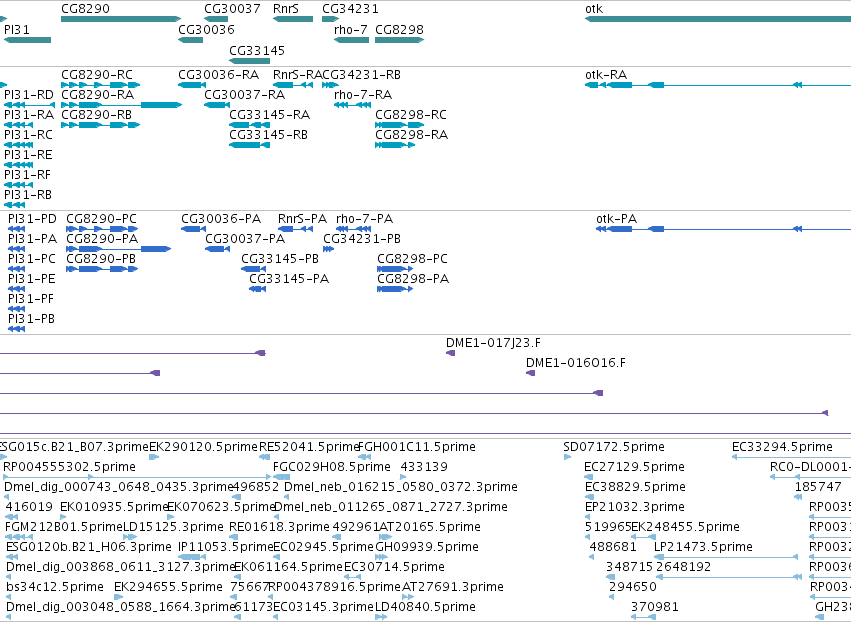
Task: Open EST EC33294.5prime
Action: 782,447
